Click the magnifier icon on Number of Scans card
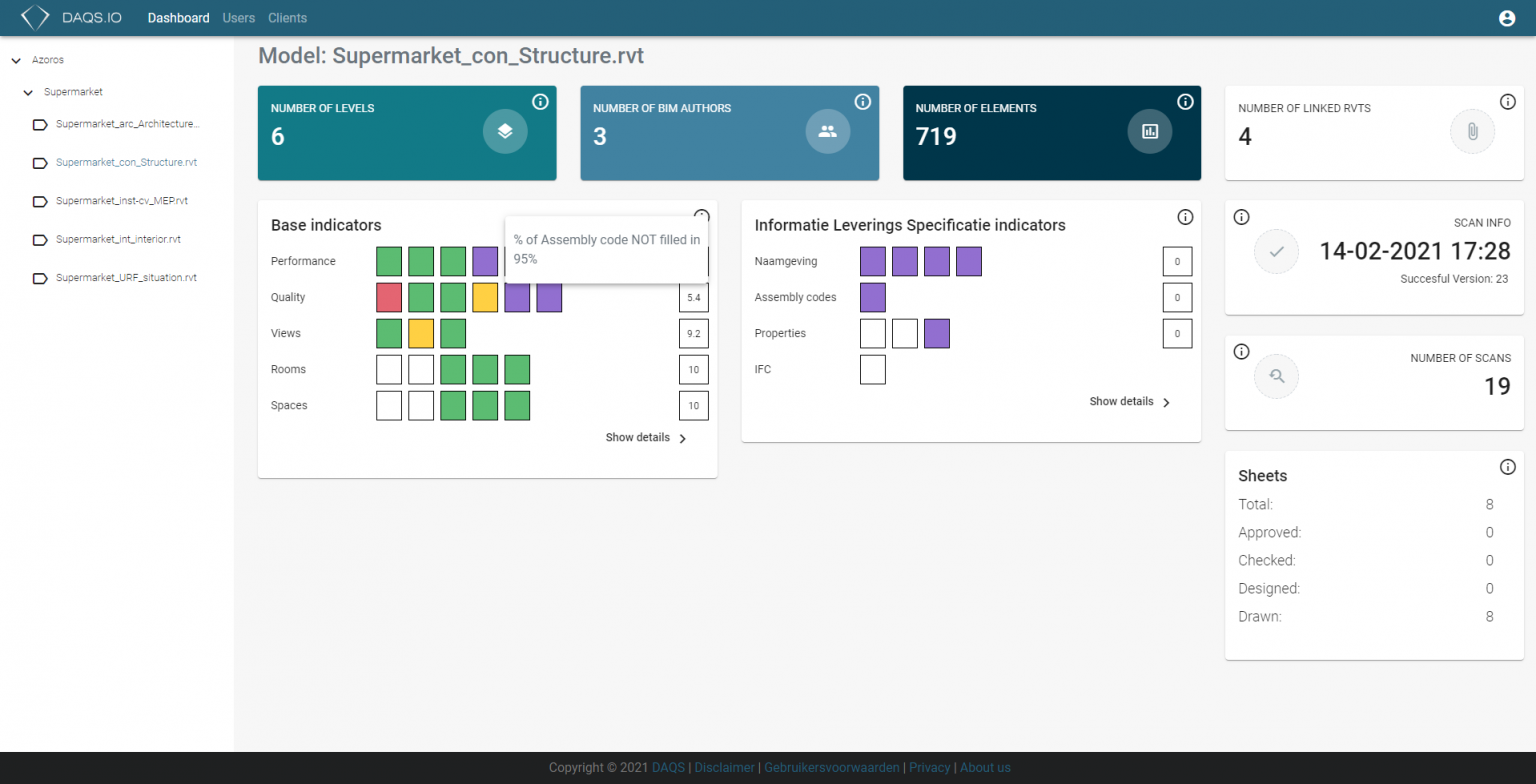Screen dimensions: 1536x784 [1276, 377]
